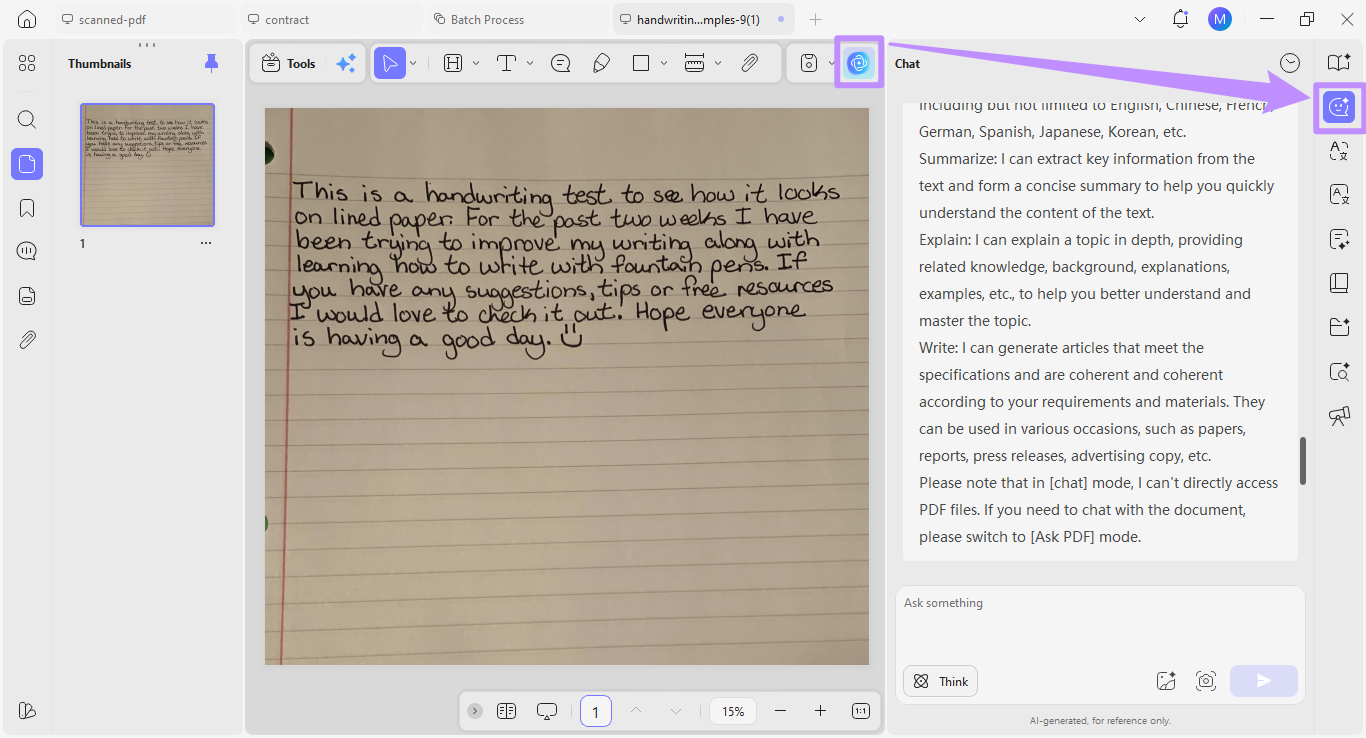Open the translate selection icon in right sidebar
1366x738 pixels.
tap(1339, 151)
